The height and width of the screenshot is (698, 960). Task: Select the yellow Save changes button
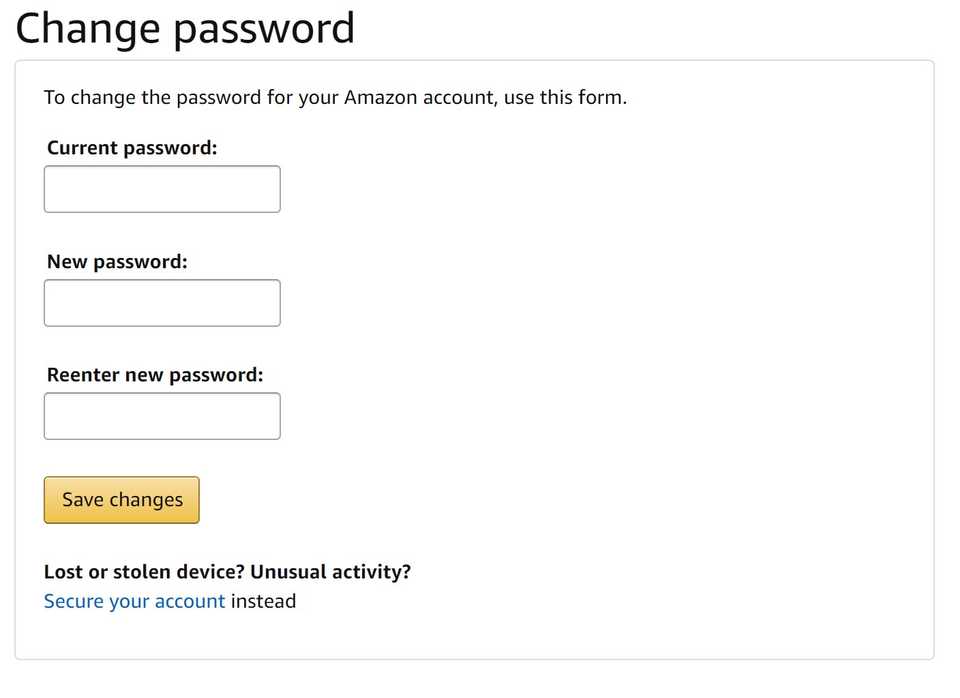coord(120,499)
